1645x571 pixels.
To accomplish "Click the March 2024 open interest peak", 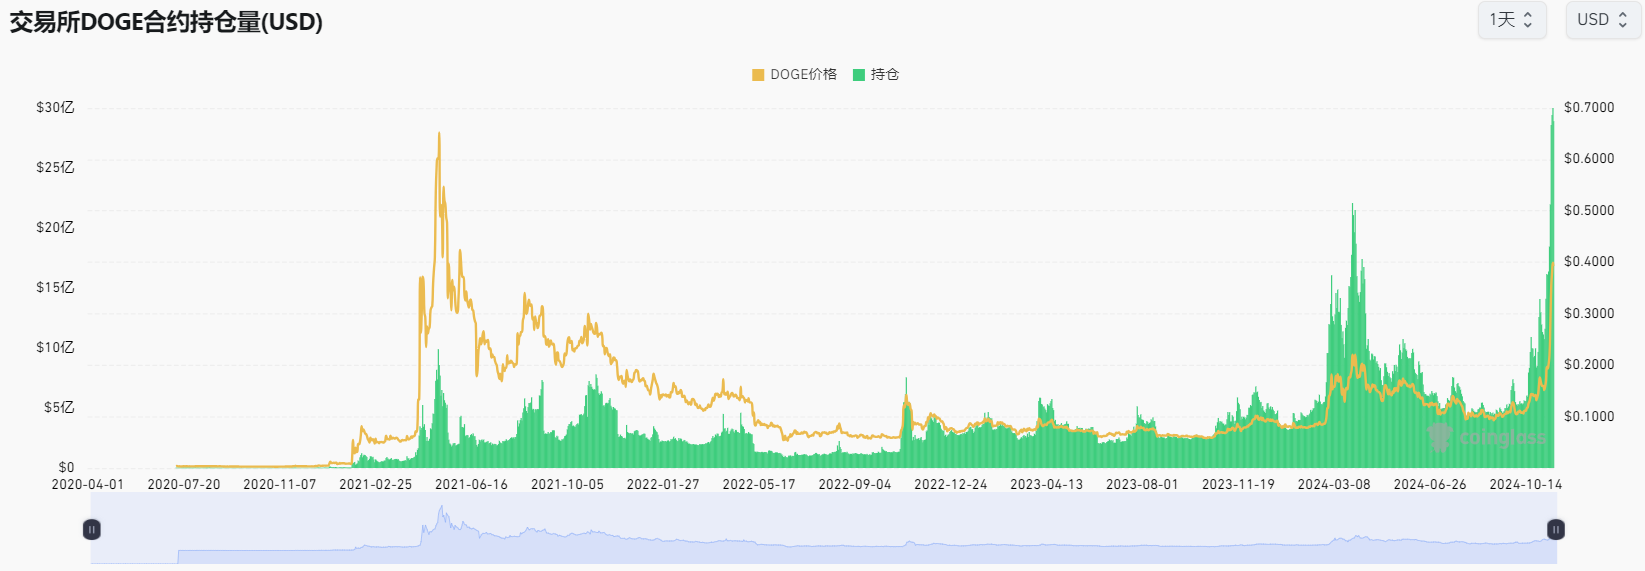I will 1353,207.
